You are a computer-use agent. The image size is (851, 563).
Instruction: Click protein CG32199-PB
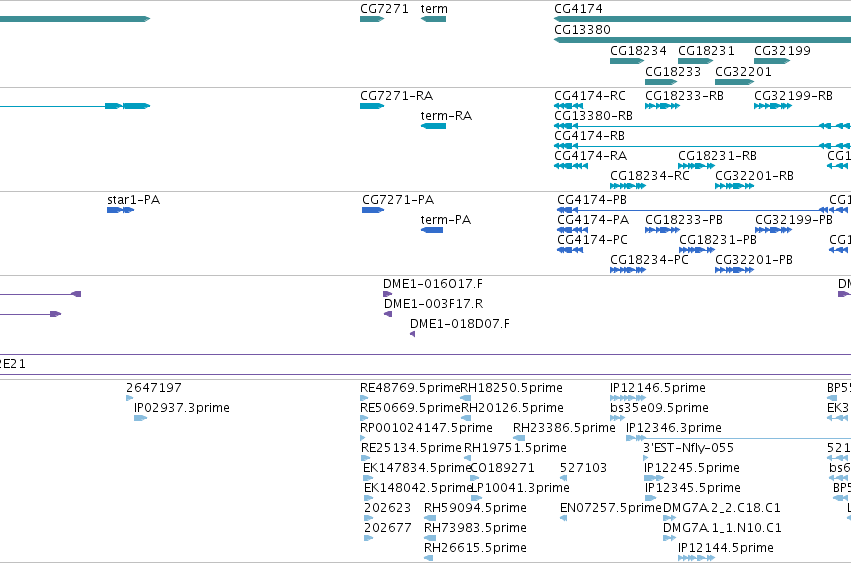[x=773, y=230]
